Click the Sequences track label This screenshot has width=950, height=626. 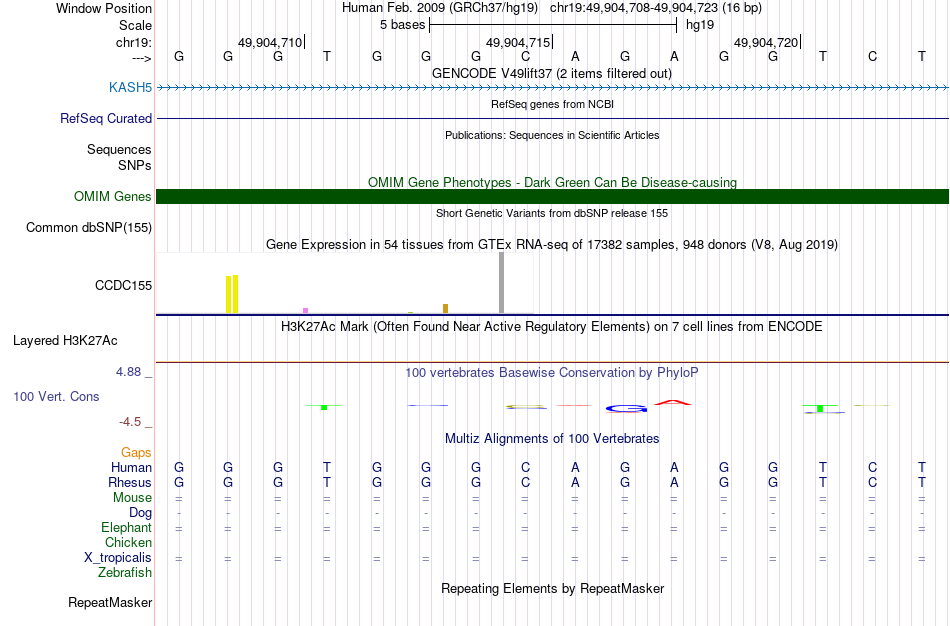point(119,149)
